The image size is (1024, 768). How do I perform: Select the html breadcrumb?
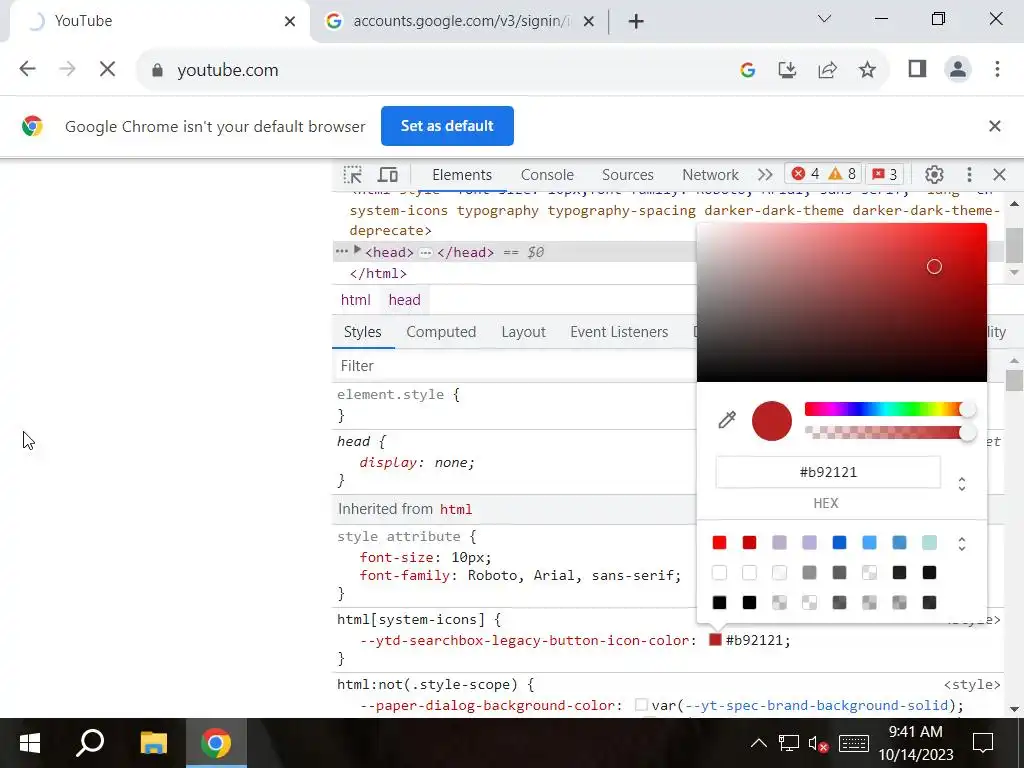coord(355,300)
